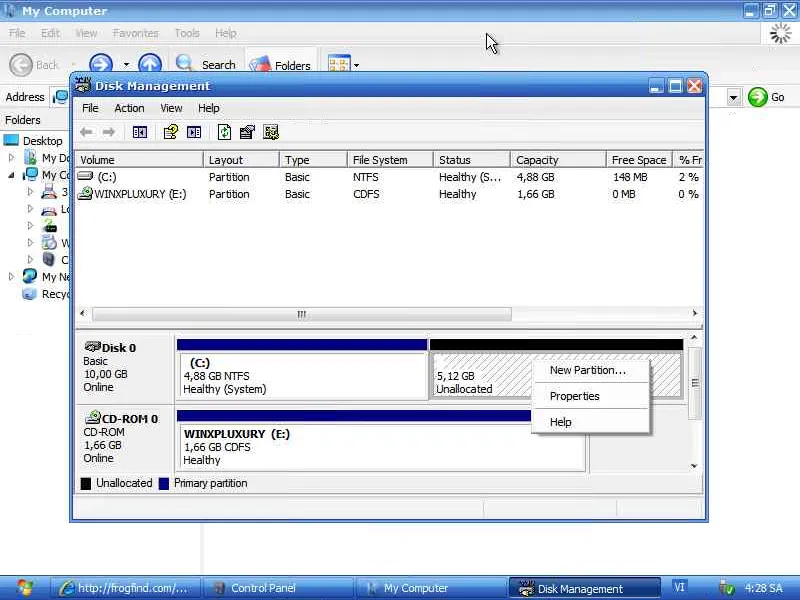Expand the floppy drive tree node
Image resolution: width=800 pixels, height=600 pixels.
point(30,192)
